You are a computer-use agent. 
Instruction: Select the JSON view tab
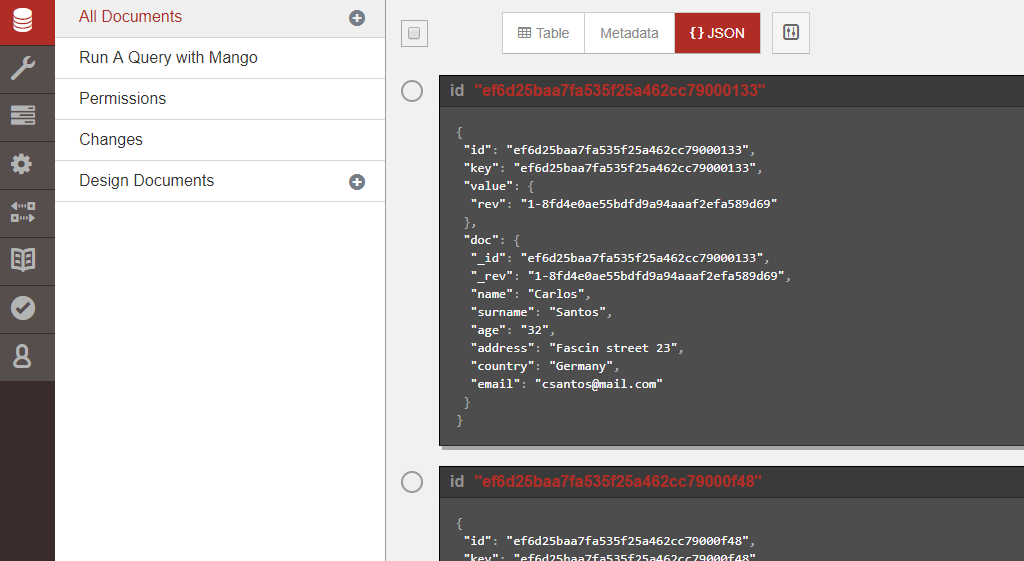click(717, 33)
